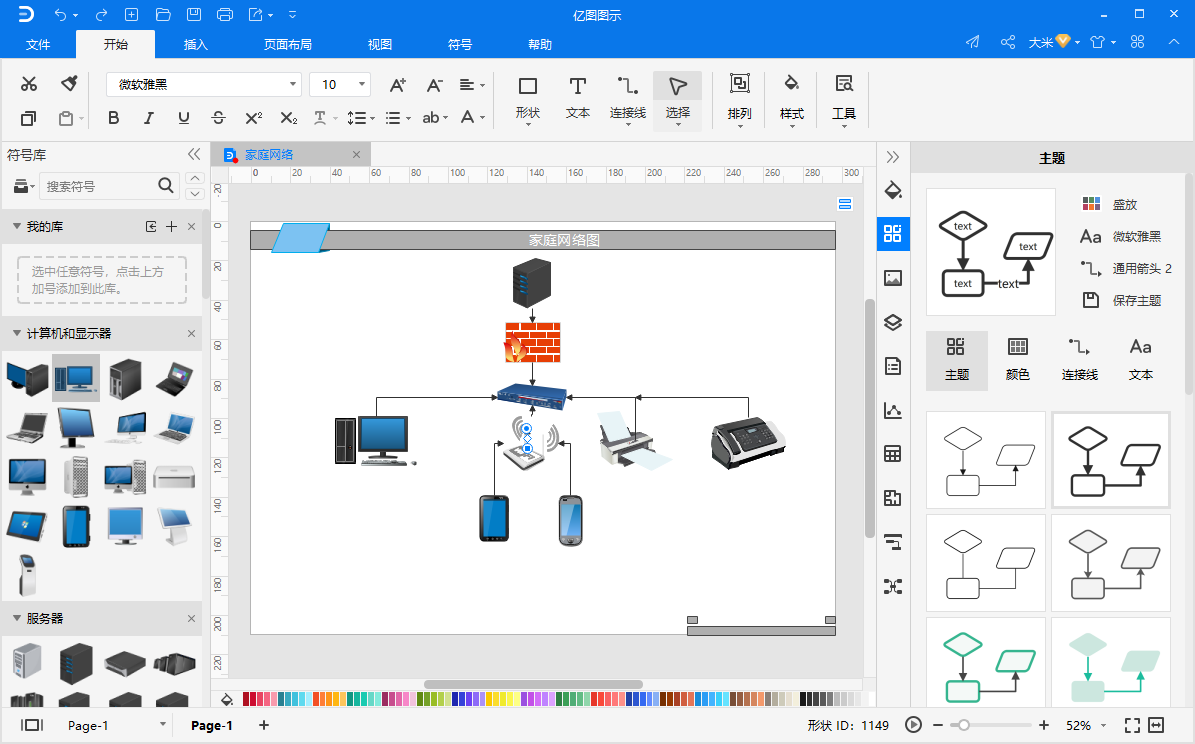Click the 保存主题 save theme button
The image size is (1195, 744).
coord(1122,300)
